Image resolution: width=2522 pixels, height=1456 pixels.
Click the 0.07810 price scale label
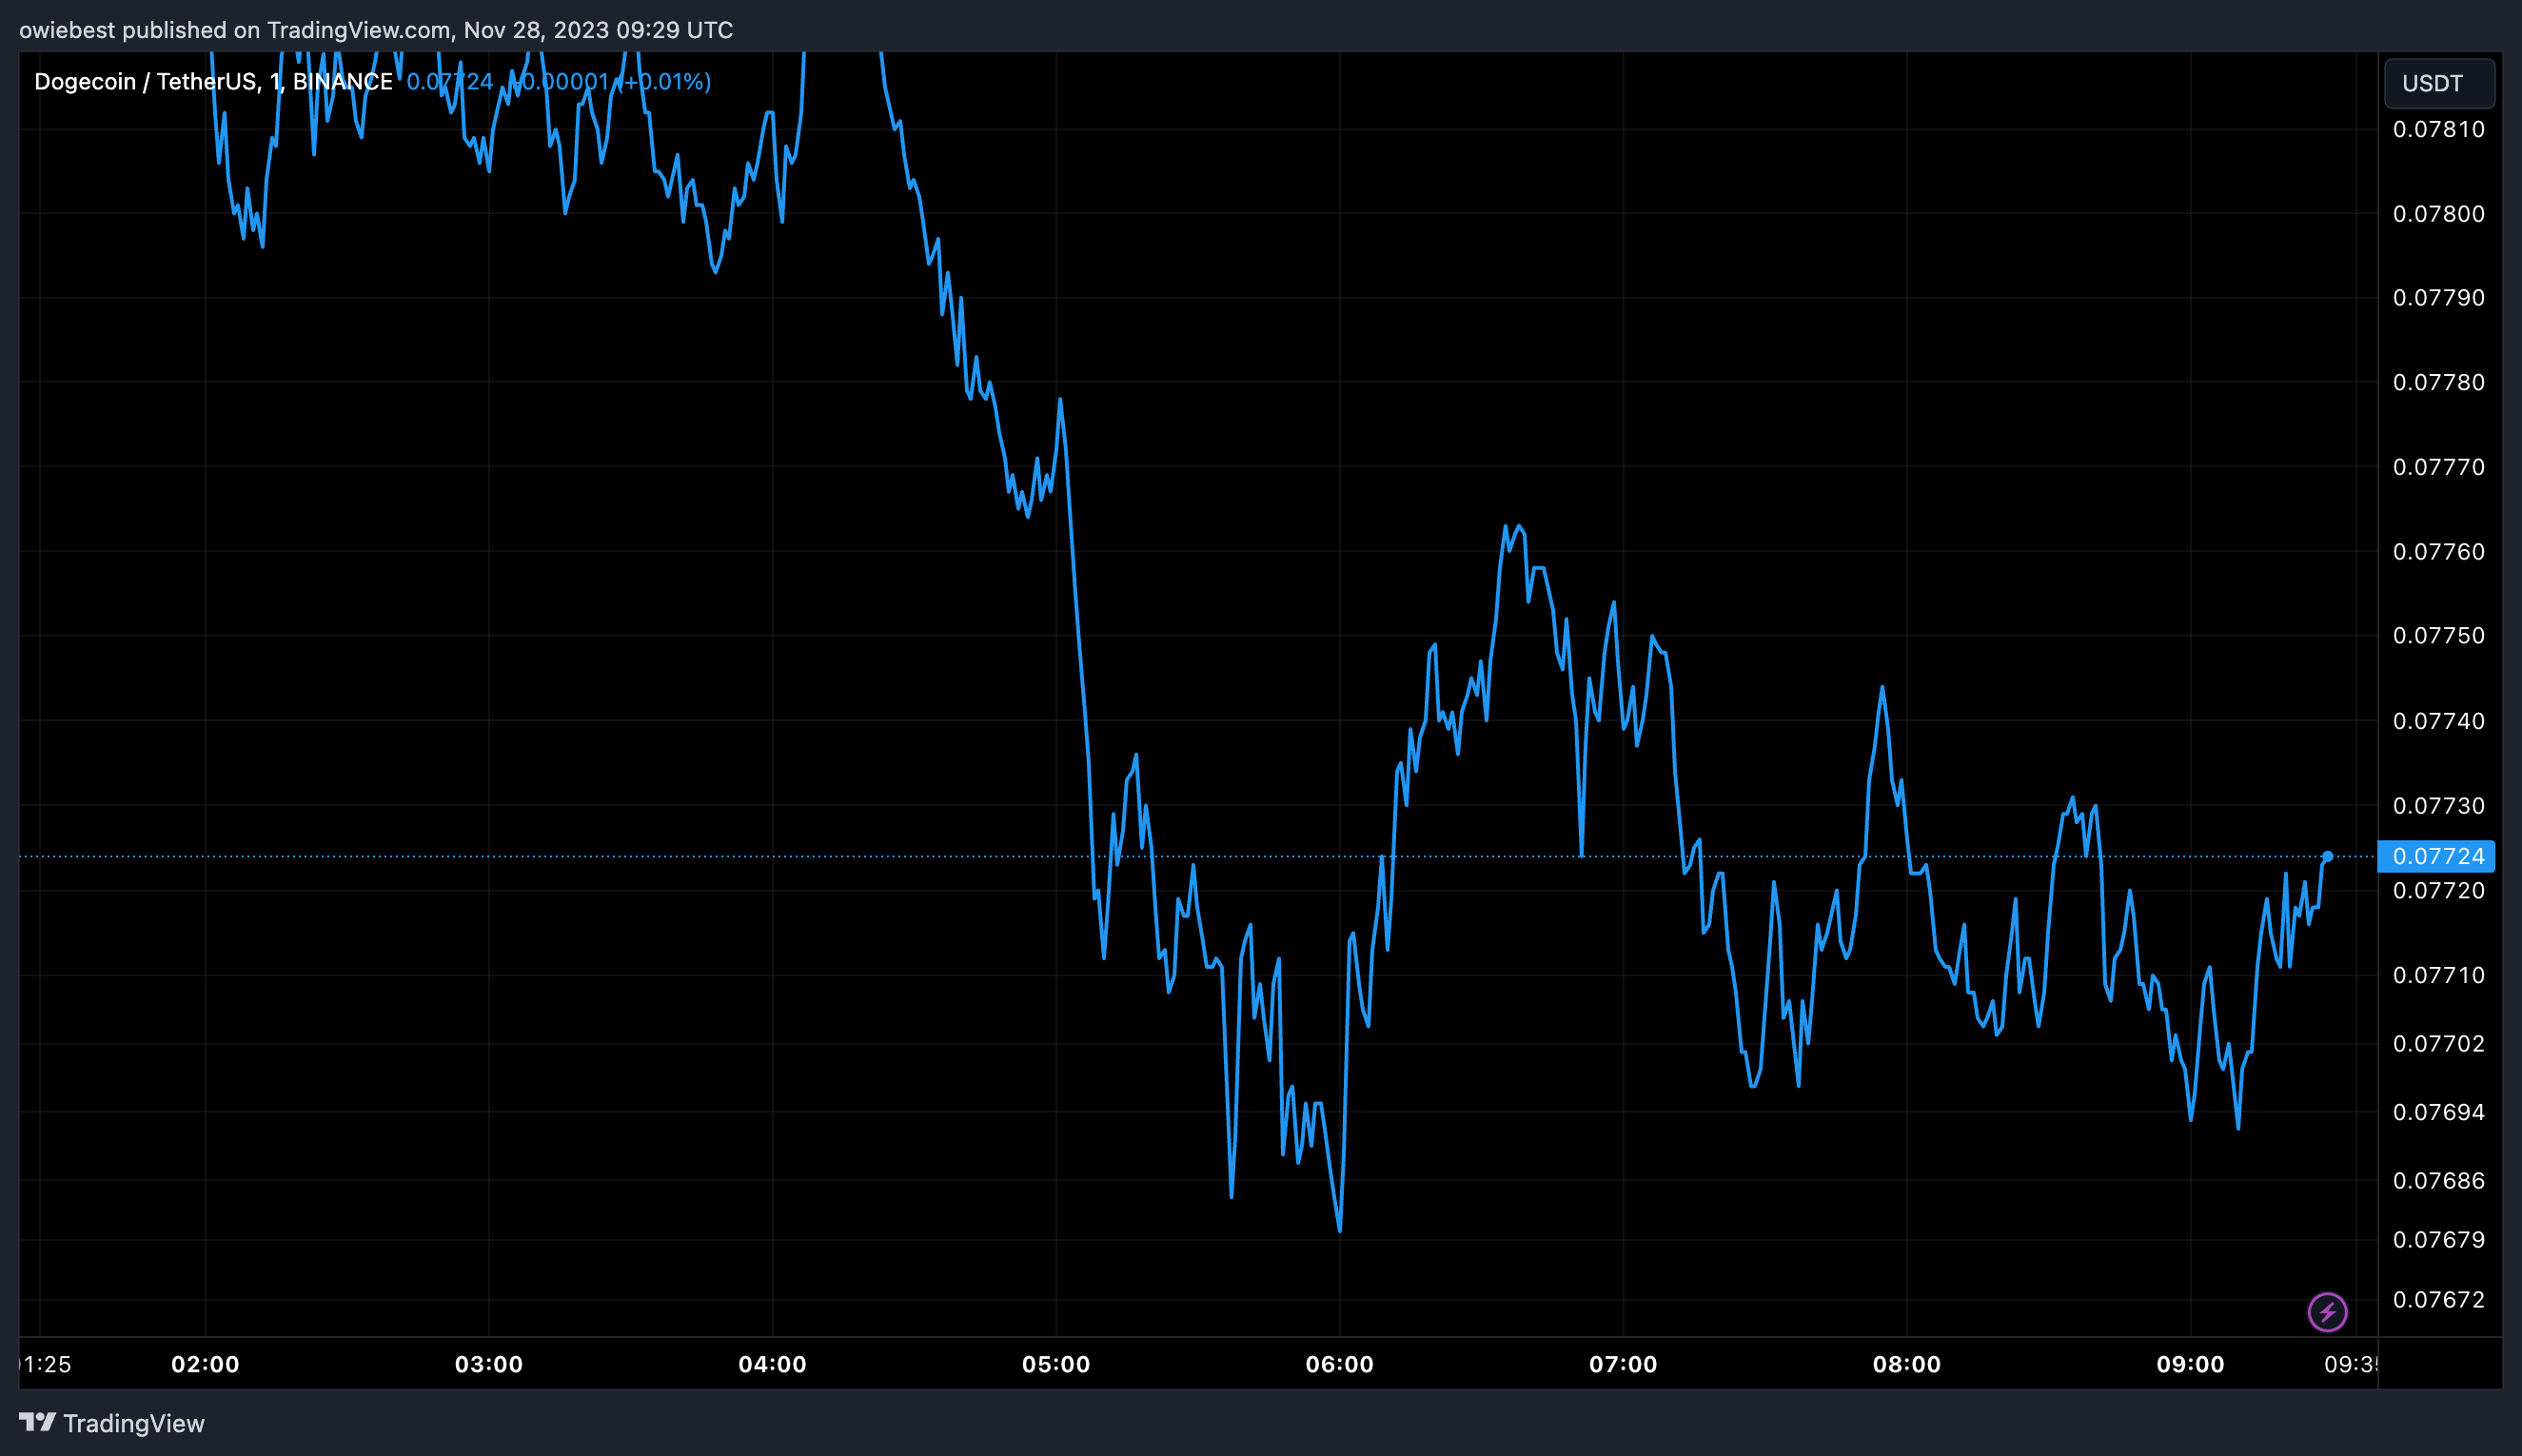click(2438, 129)
